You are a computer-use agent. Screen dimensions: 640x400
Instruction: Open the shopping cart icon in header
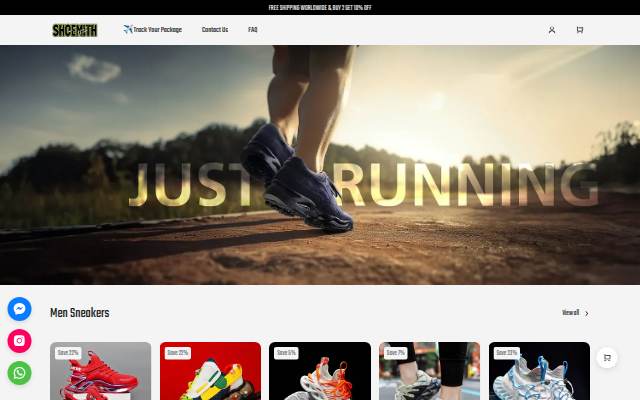580,30
